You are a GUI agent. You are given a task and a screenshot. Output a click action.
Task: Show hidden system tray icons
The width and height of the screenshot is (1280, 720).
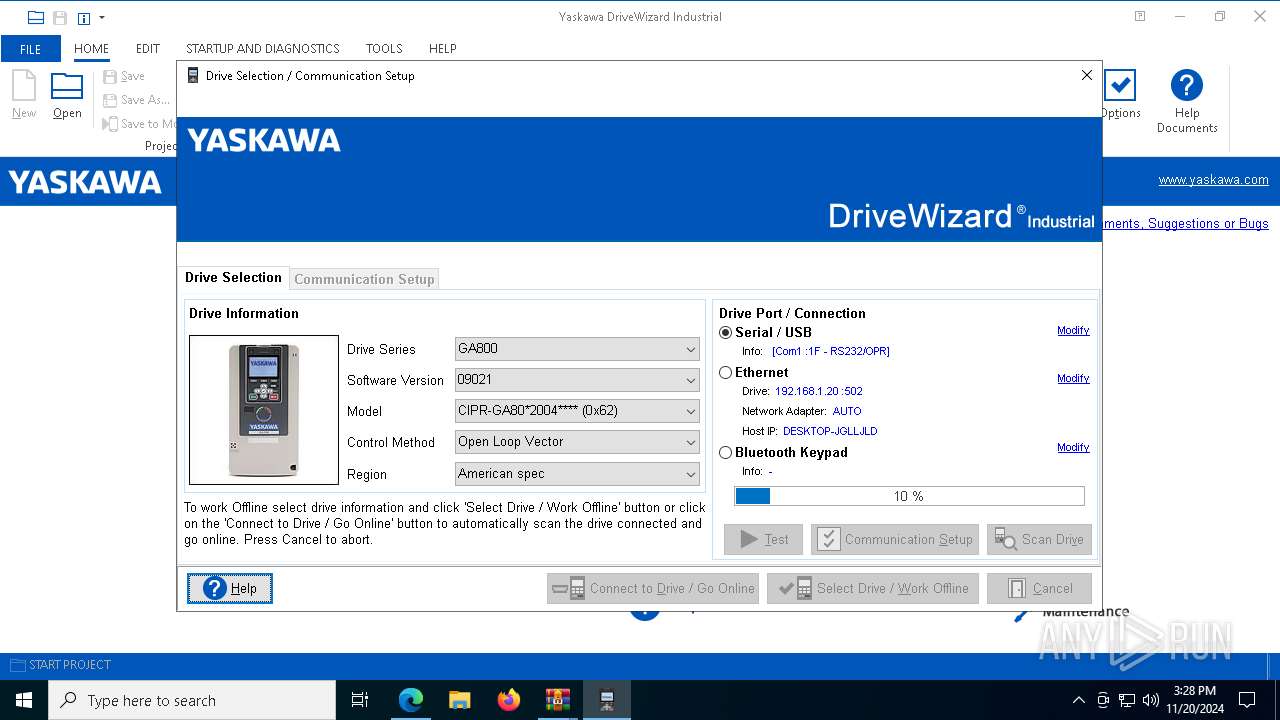pyautogui.click(x=1078, y=700)
